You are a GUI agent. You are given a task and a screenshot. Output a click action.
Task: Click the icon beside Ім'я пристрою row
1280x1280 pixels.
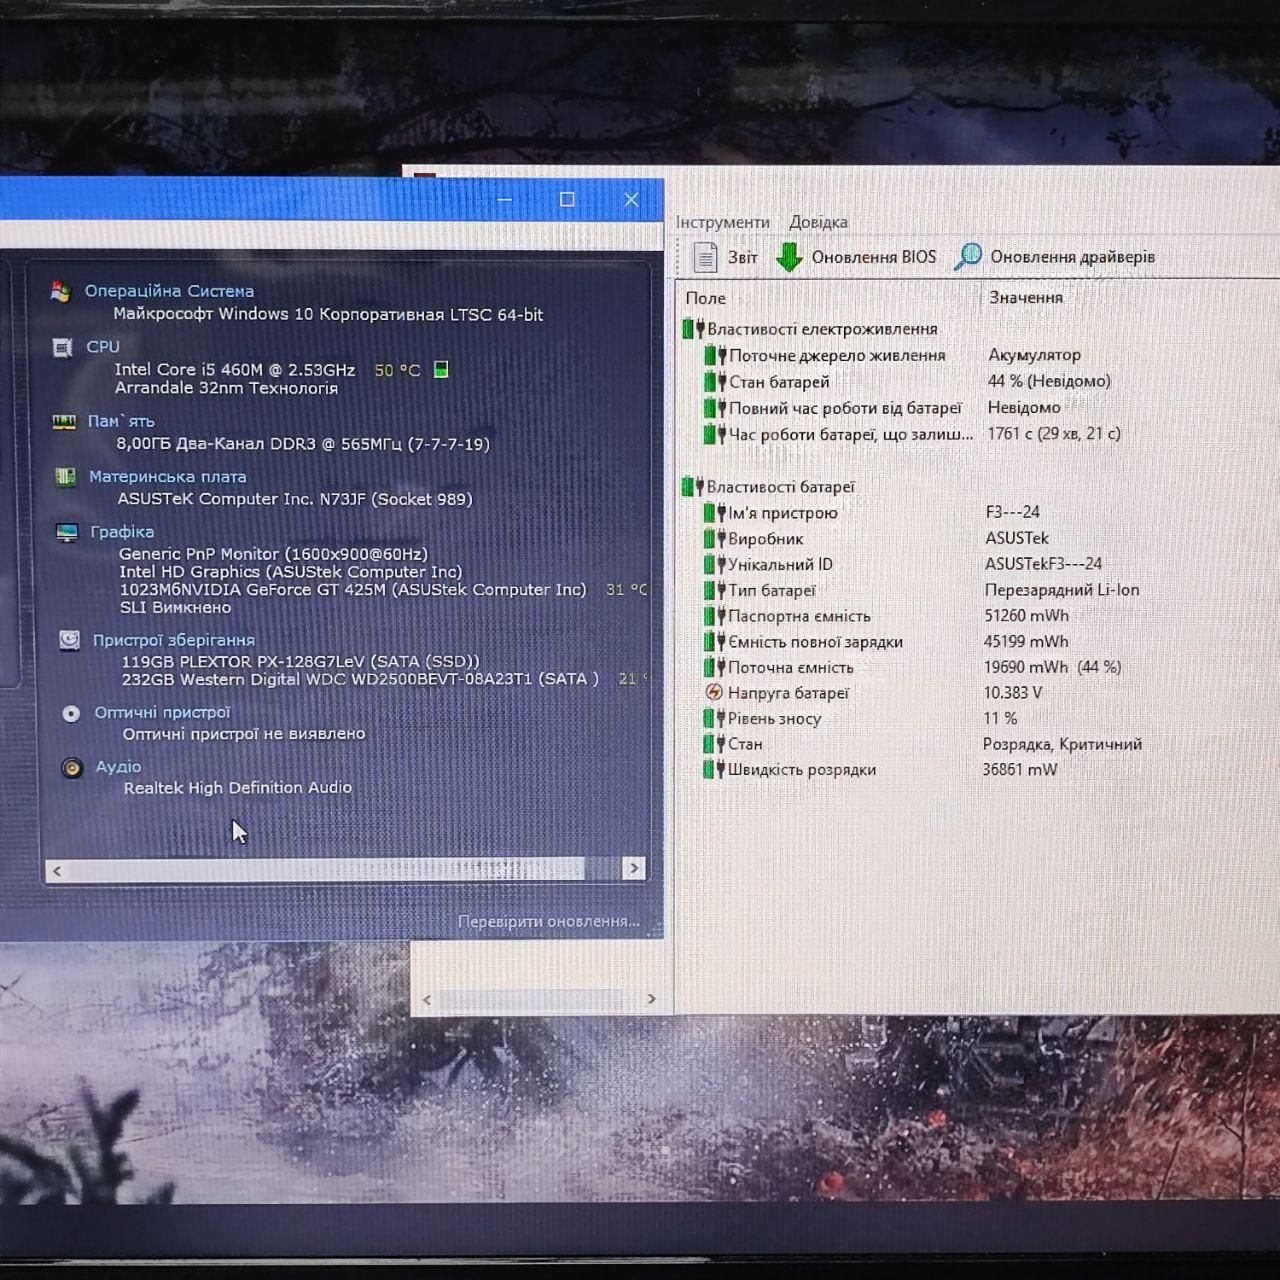(714, 513)
